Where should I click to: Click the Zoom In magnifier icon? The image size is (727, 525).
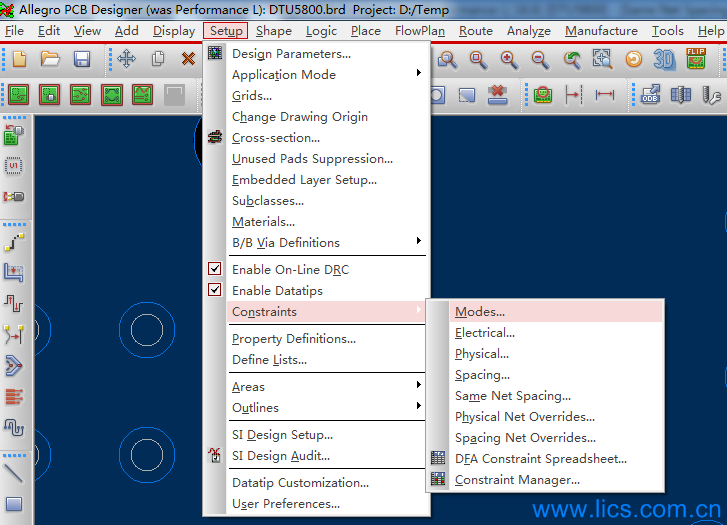tap(509, 59)
